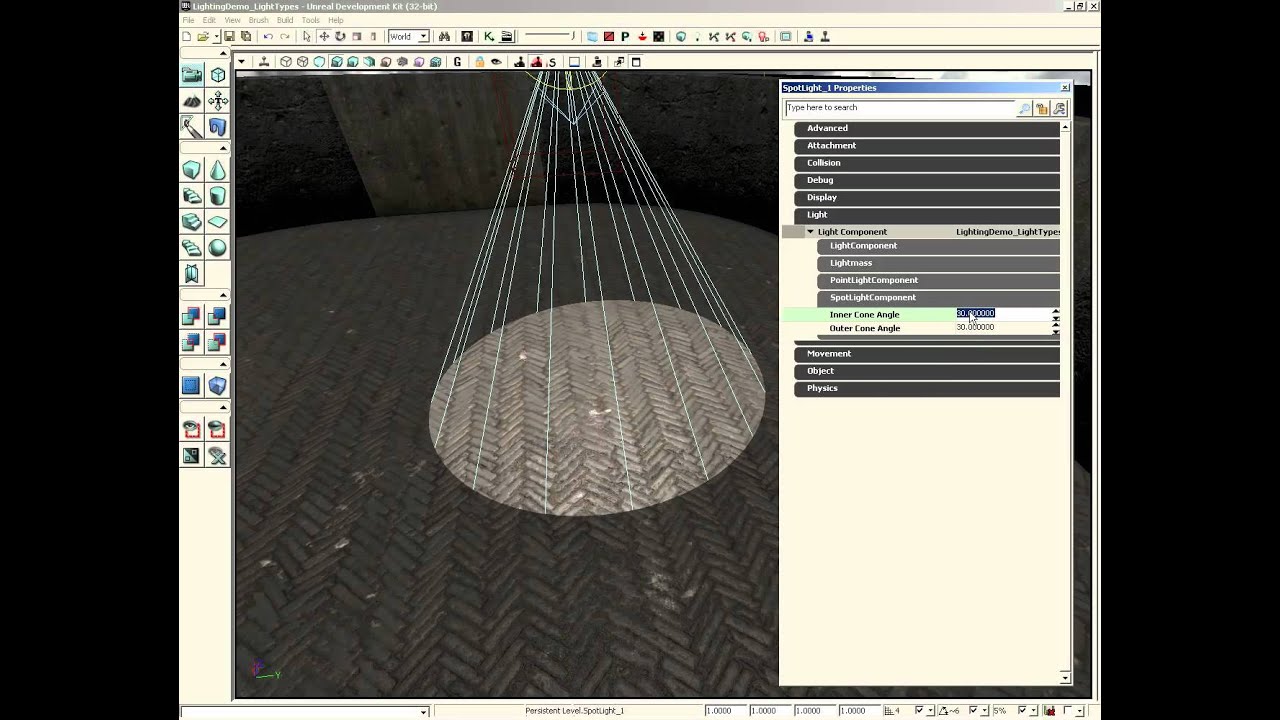
Task: Open the File menu
Action: (x=188, y=20)
